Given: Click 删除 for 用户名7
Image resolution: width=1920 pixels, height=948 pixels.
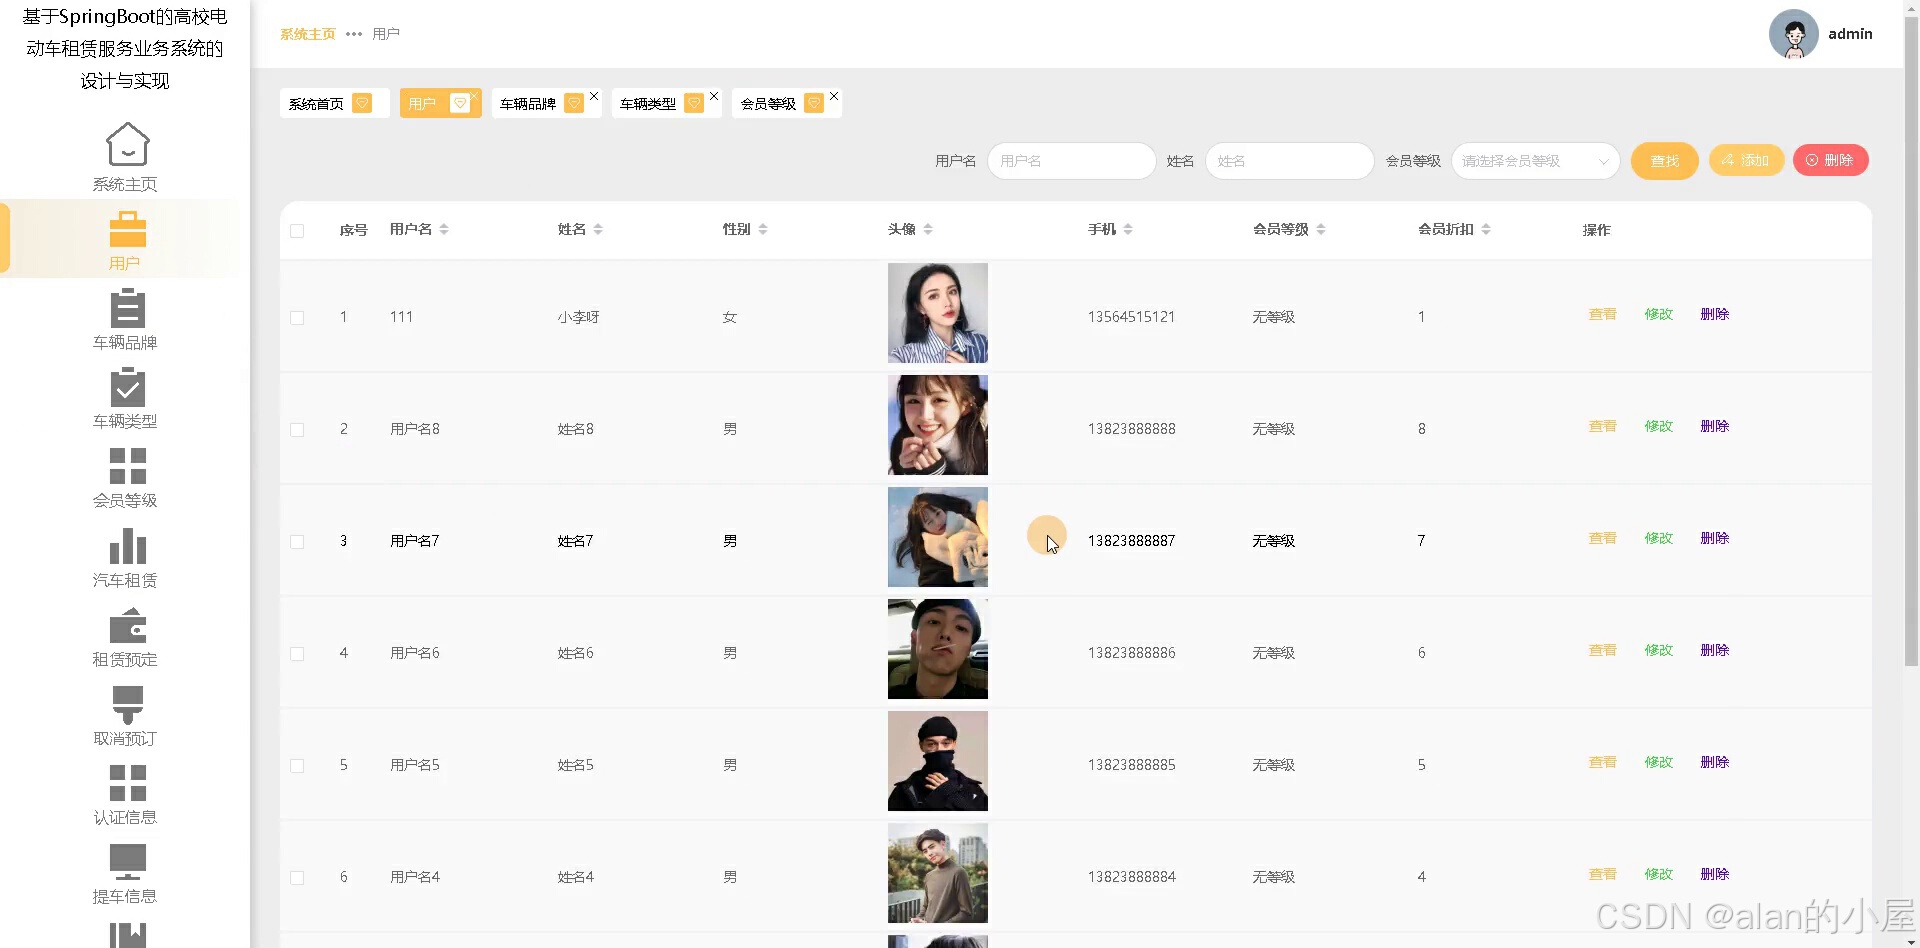Looking at the screenshot, I should pos(1714,538).
